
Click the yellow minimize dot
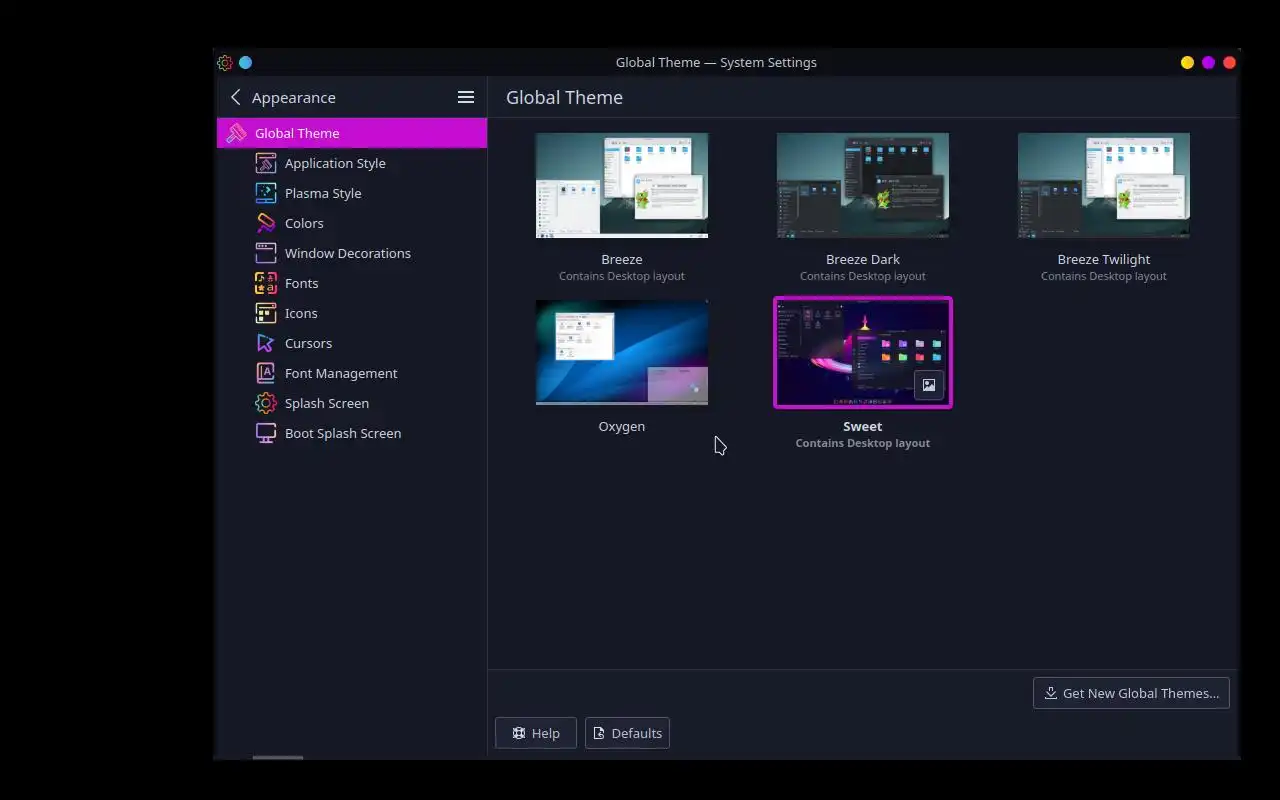point(1187,62)
